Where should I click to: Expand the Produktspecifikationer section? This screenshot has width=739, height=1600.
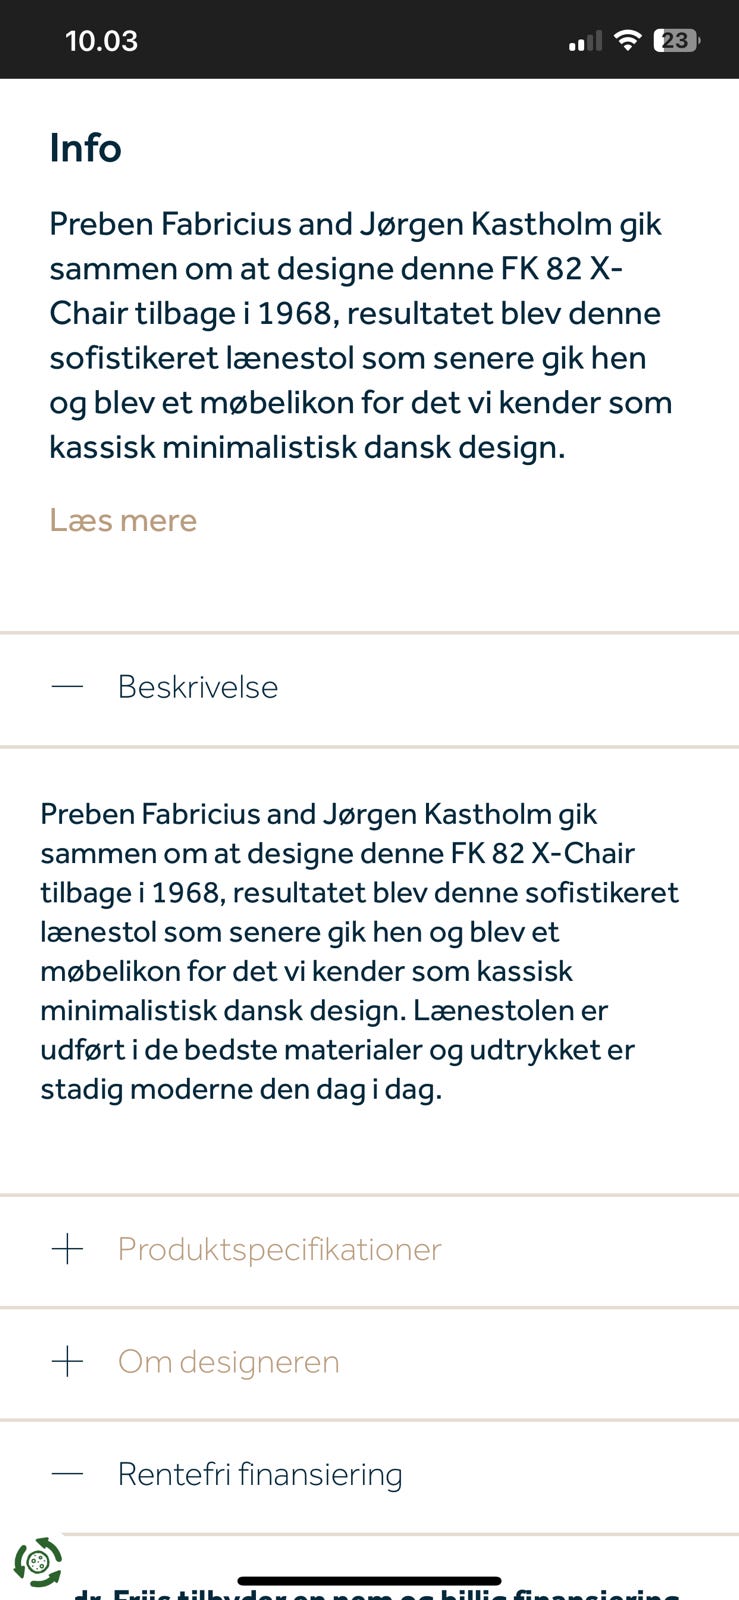280,1249
